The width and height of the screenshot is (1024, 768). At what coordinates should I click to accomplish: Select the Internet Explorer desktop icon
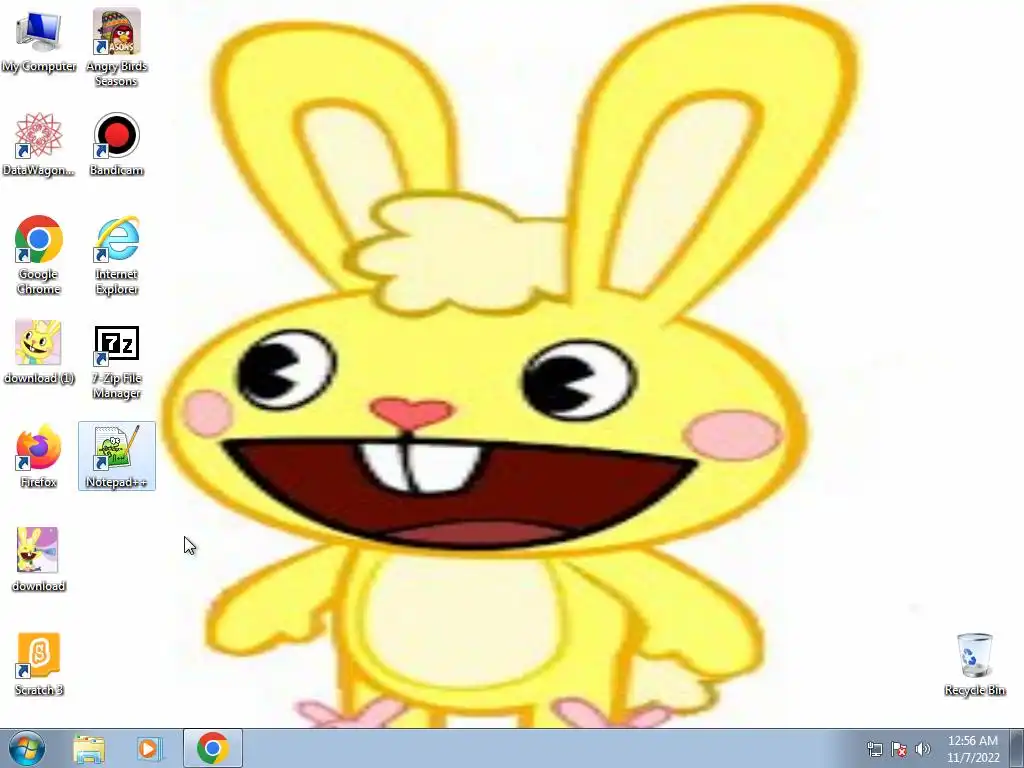coord(116,255)
